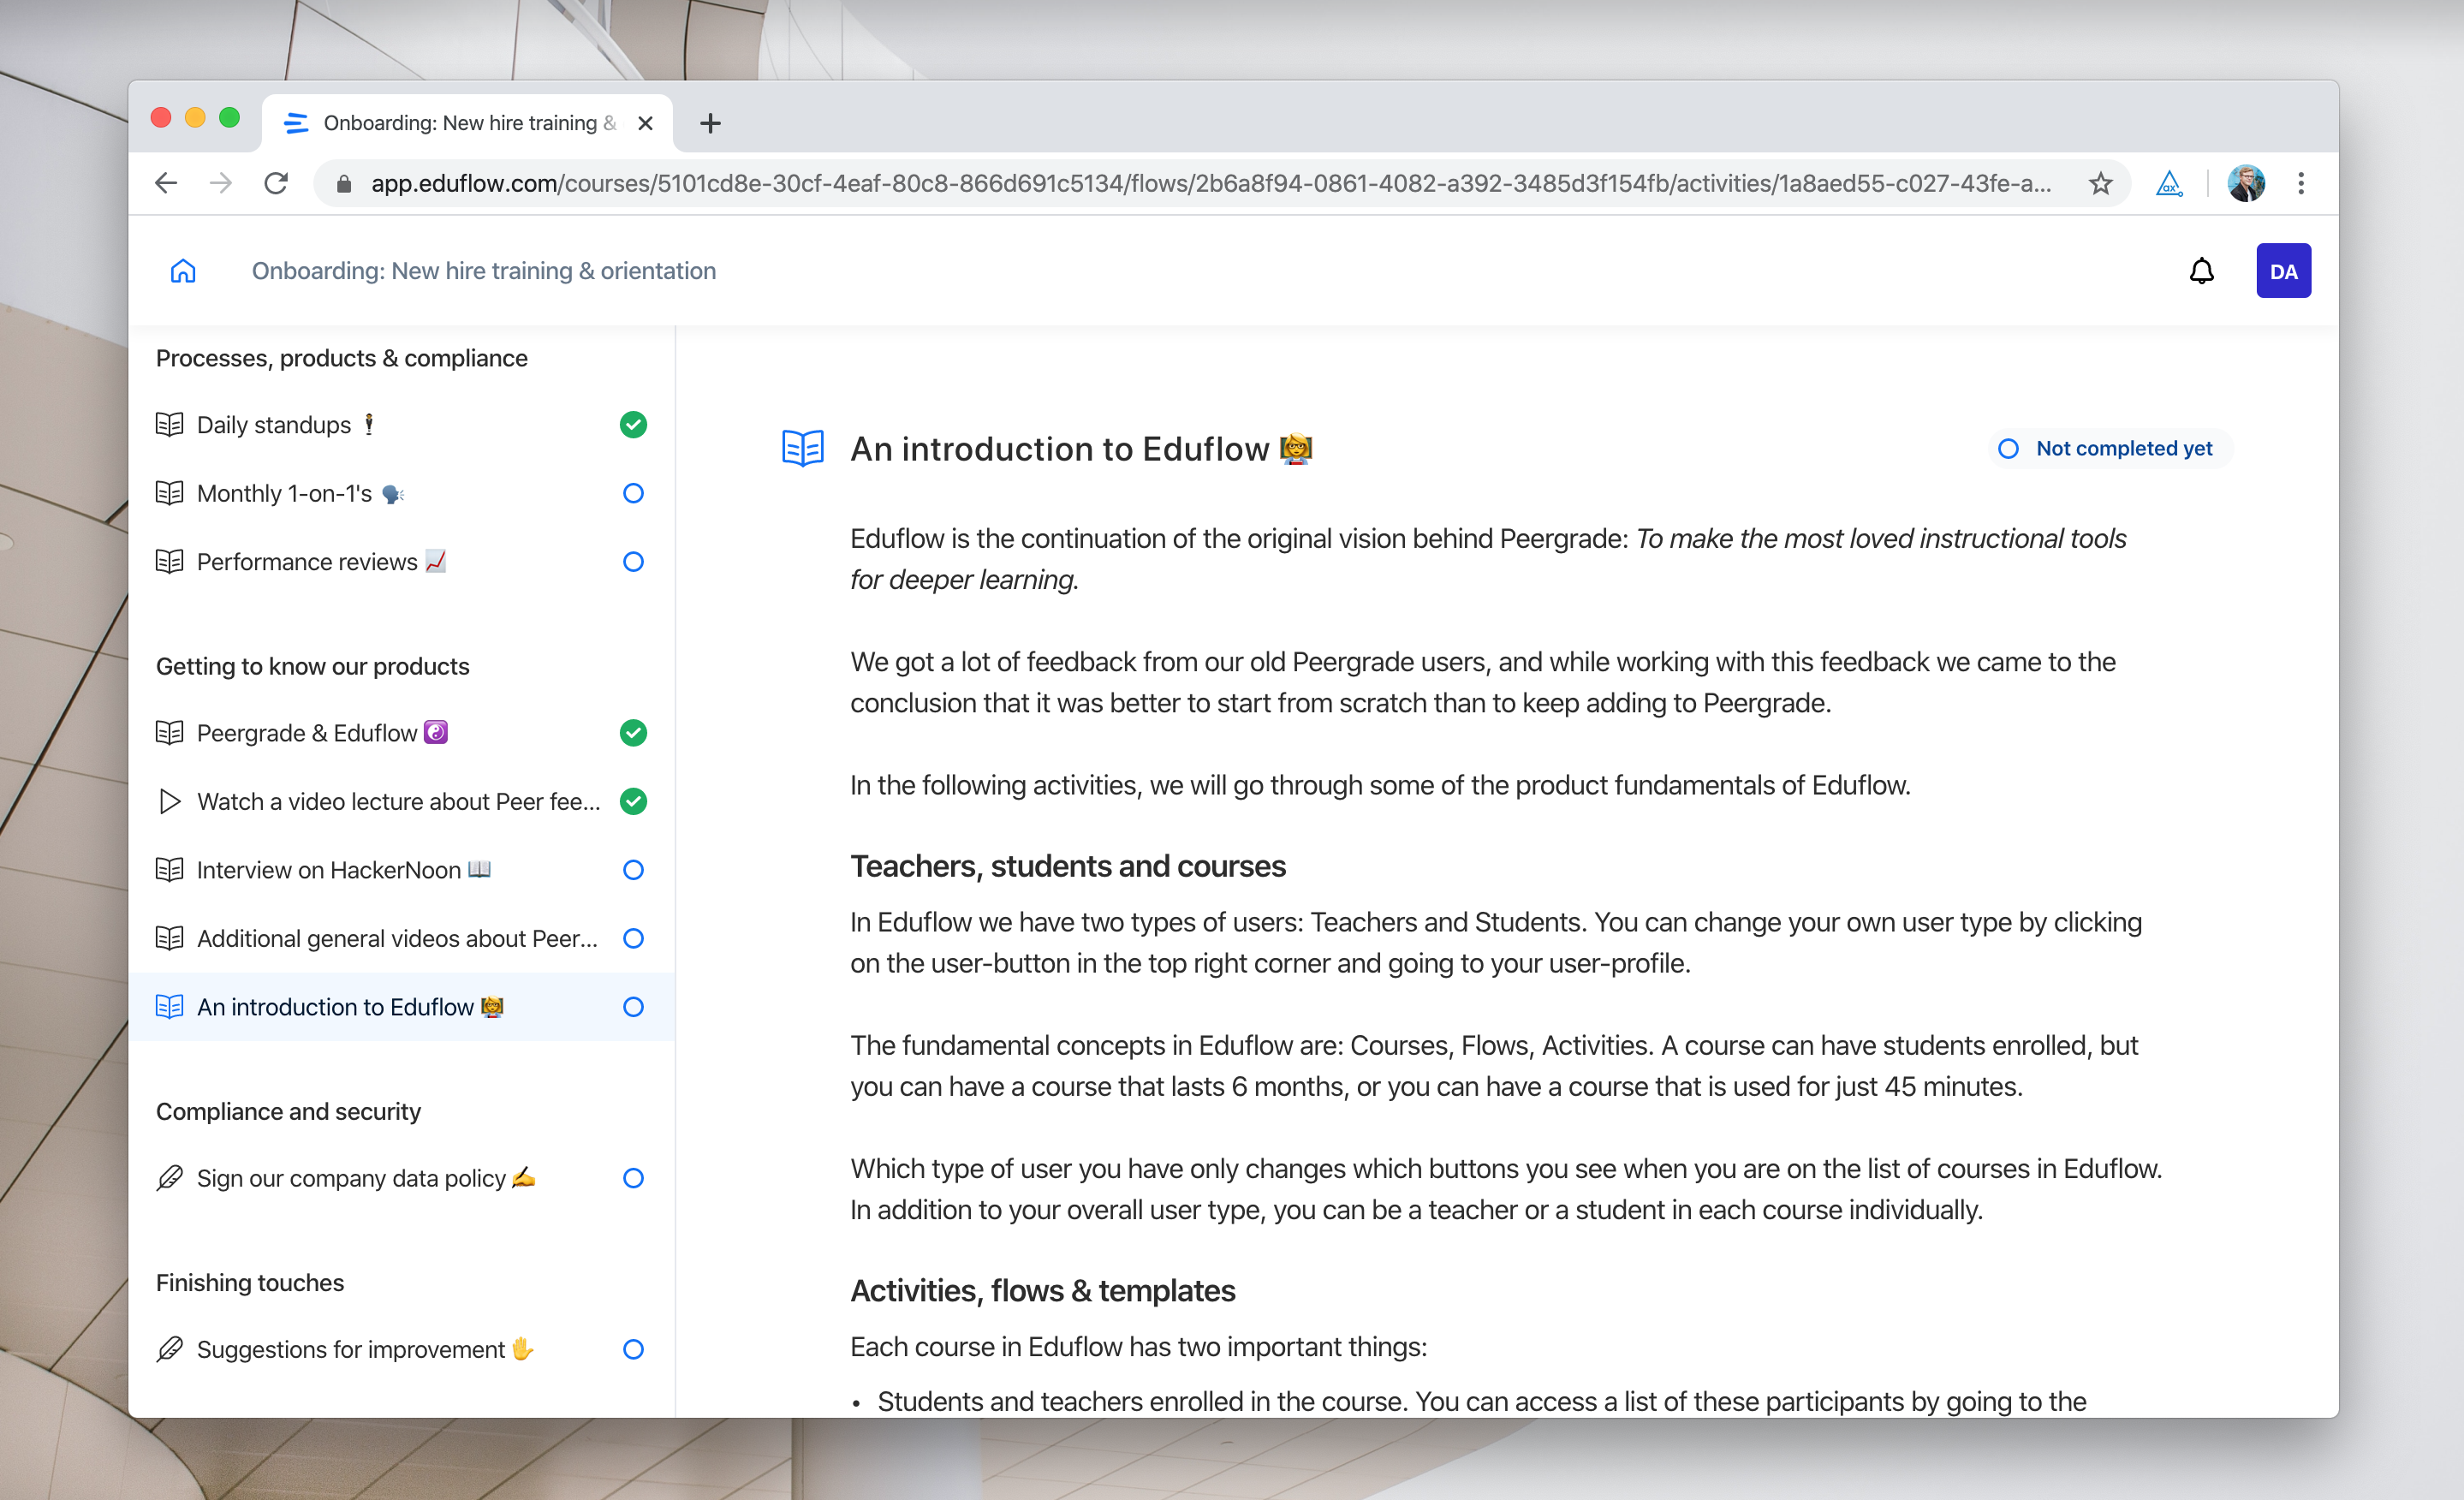Click the browser back arrow
Viewport: 2464px width, 1500px height.
pyautogui.click(x=166, y=183)
